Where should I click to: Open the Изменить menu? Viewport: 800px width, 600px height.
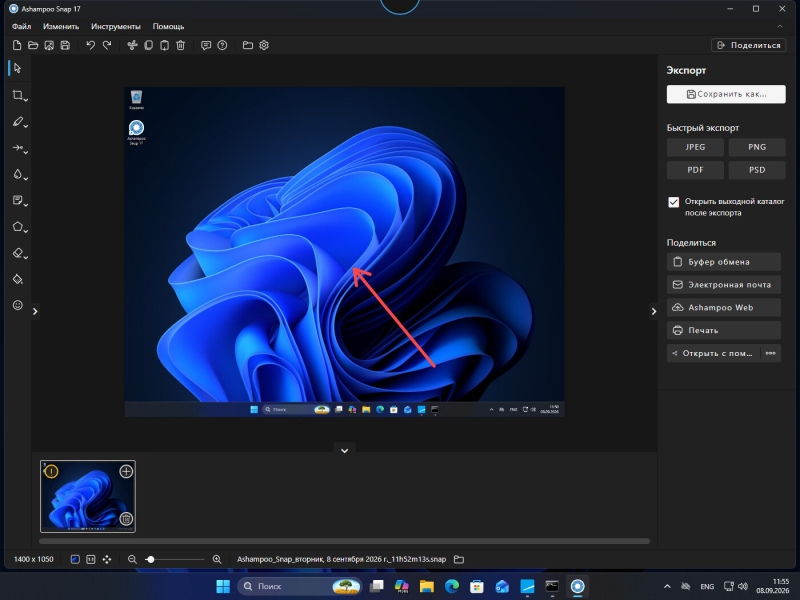pos(61,27)
